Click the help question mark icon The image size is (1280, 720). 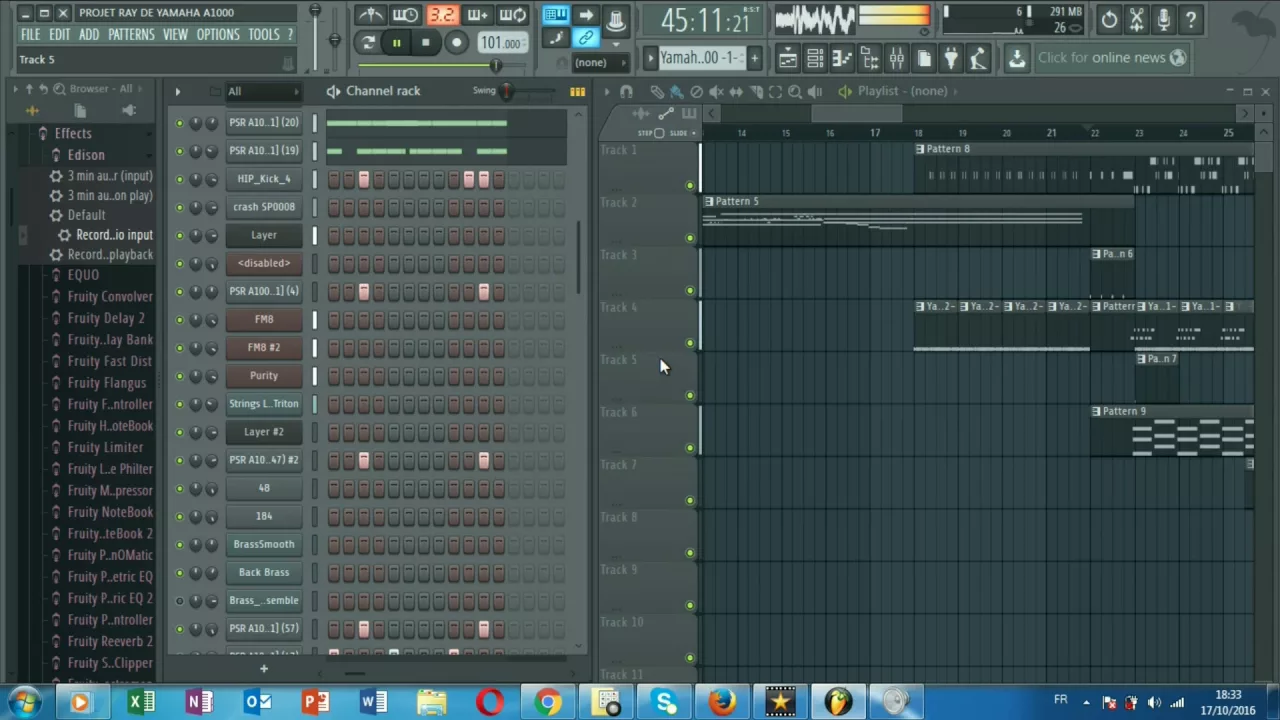point(1191,19)
